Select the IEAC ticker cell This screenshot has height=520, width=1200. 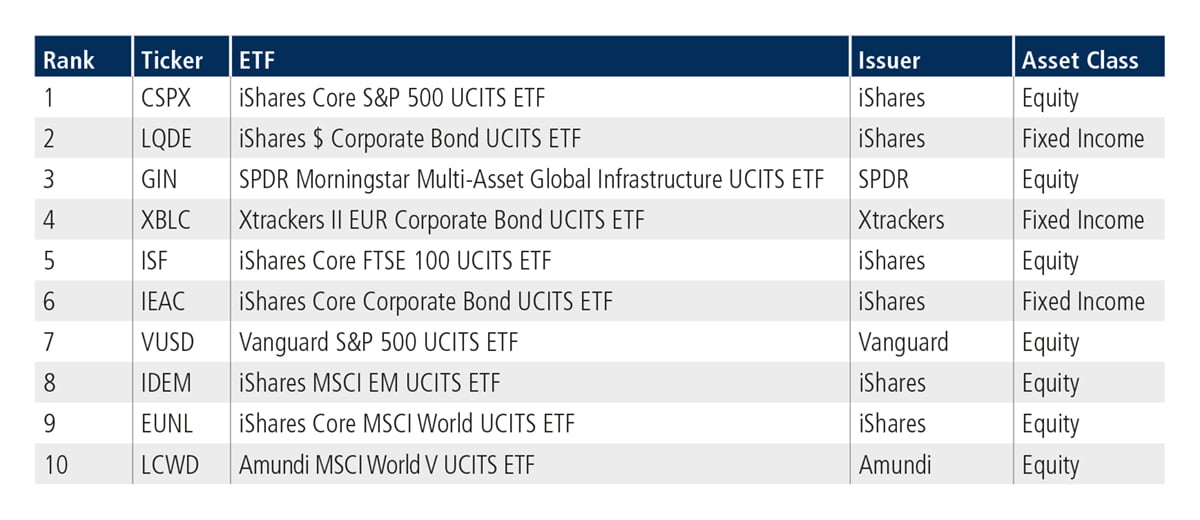pyautogui.click(x=165, y=302)
